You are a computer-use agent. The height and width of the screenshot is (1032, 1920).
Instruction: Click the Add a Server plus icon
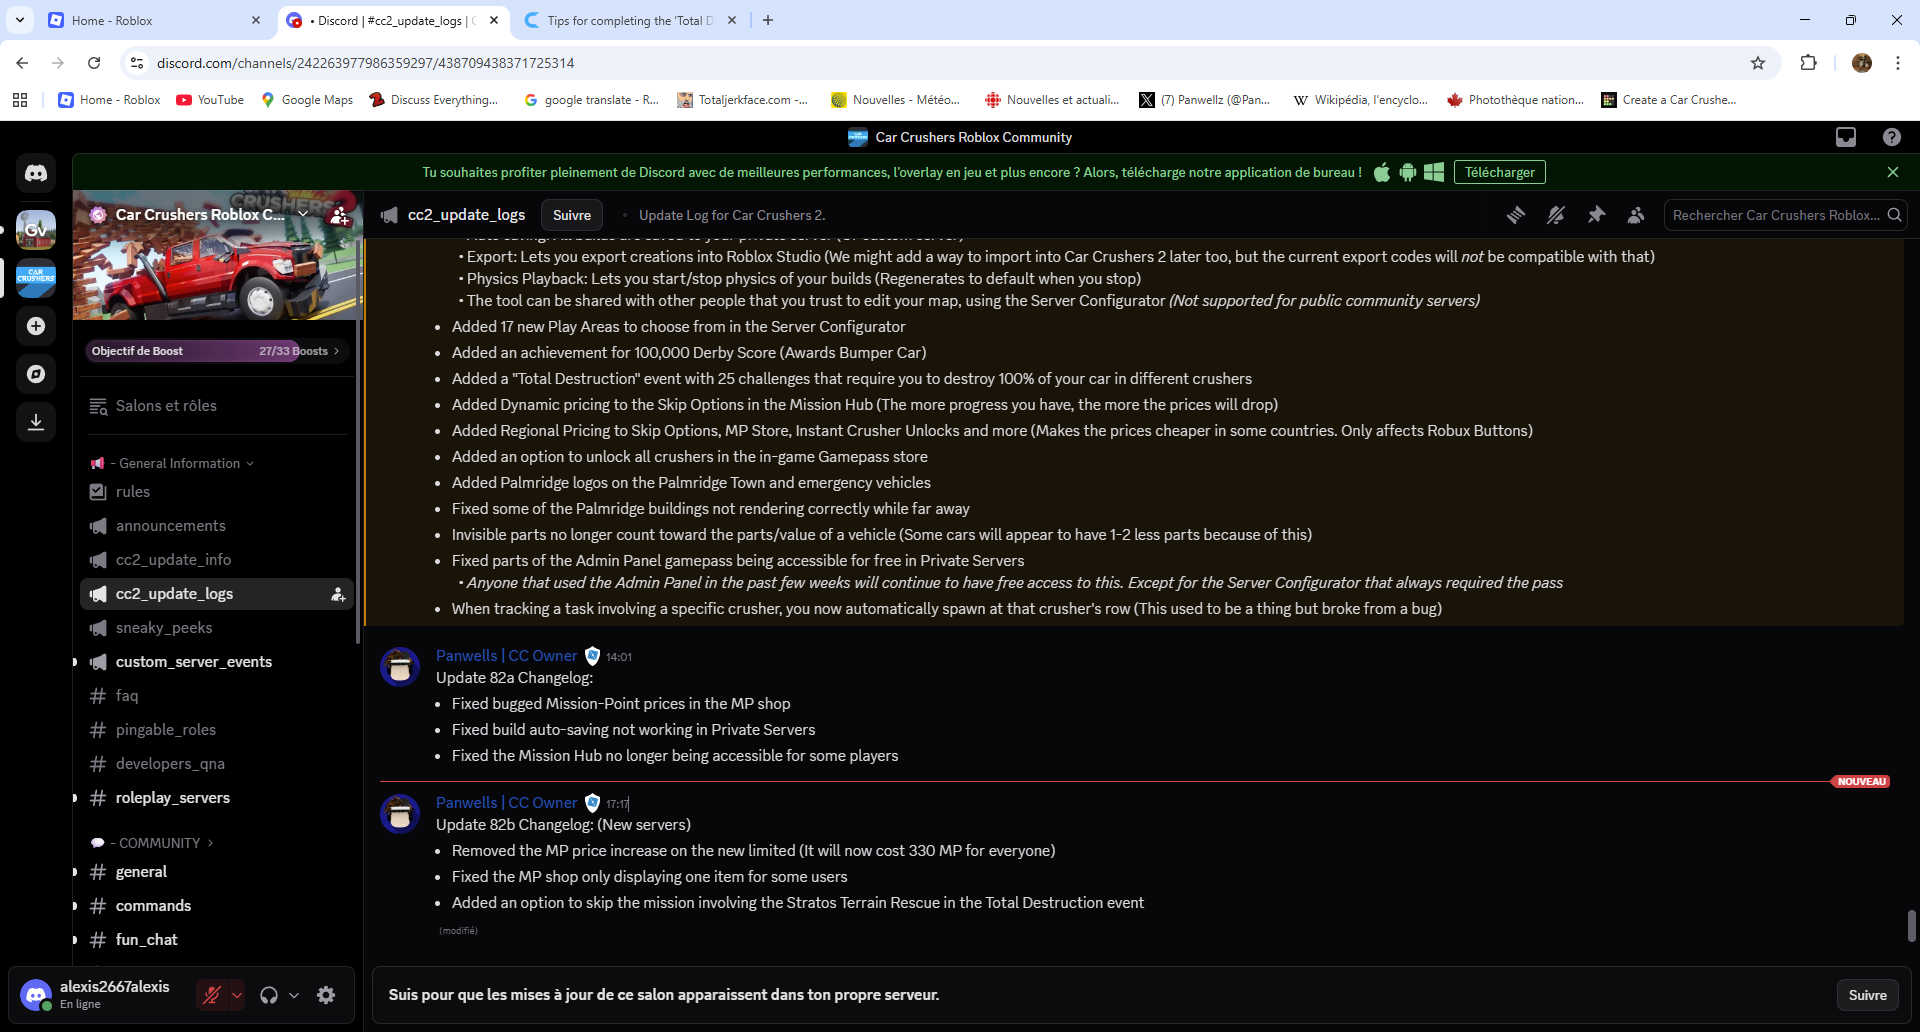(36, 326)
